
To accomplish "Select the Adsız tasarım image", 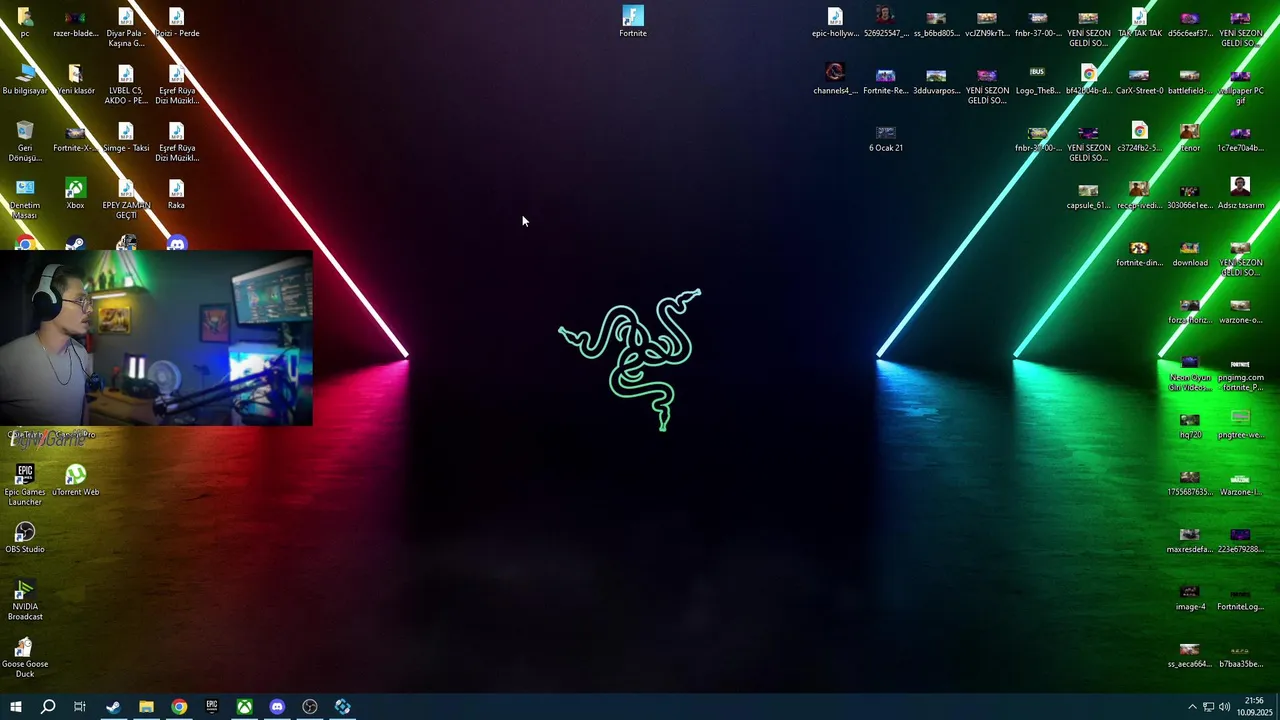I will [1240, 195].
